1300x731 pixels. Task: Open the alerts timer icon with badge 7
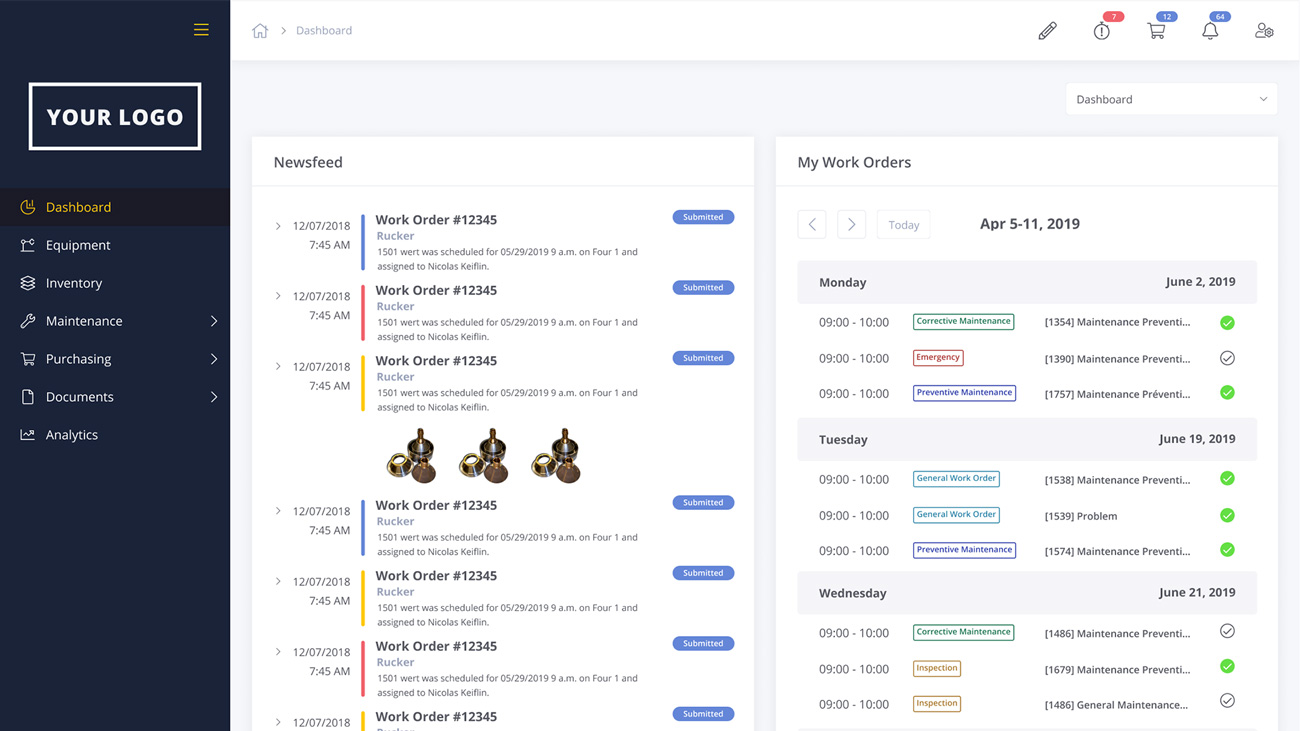point(1102,31)
